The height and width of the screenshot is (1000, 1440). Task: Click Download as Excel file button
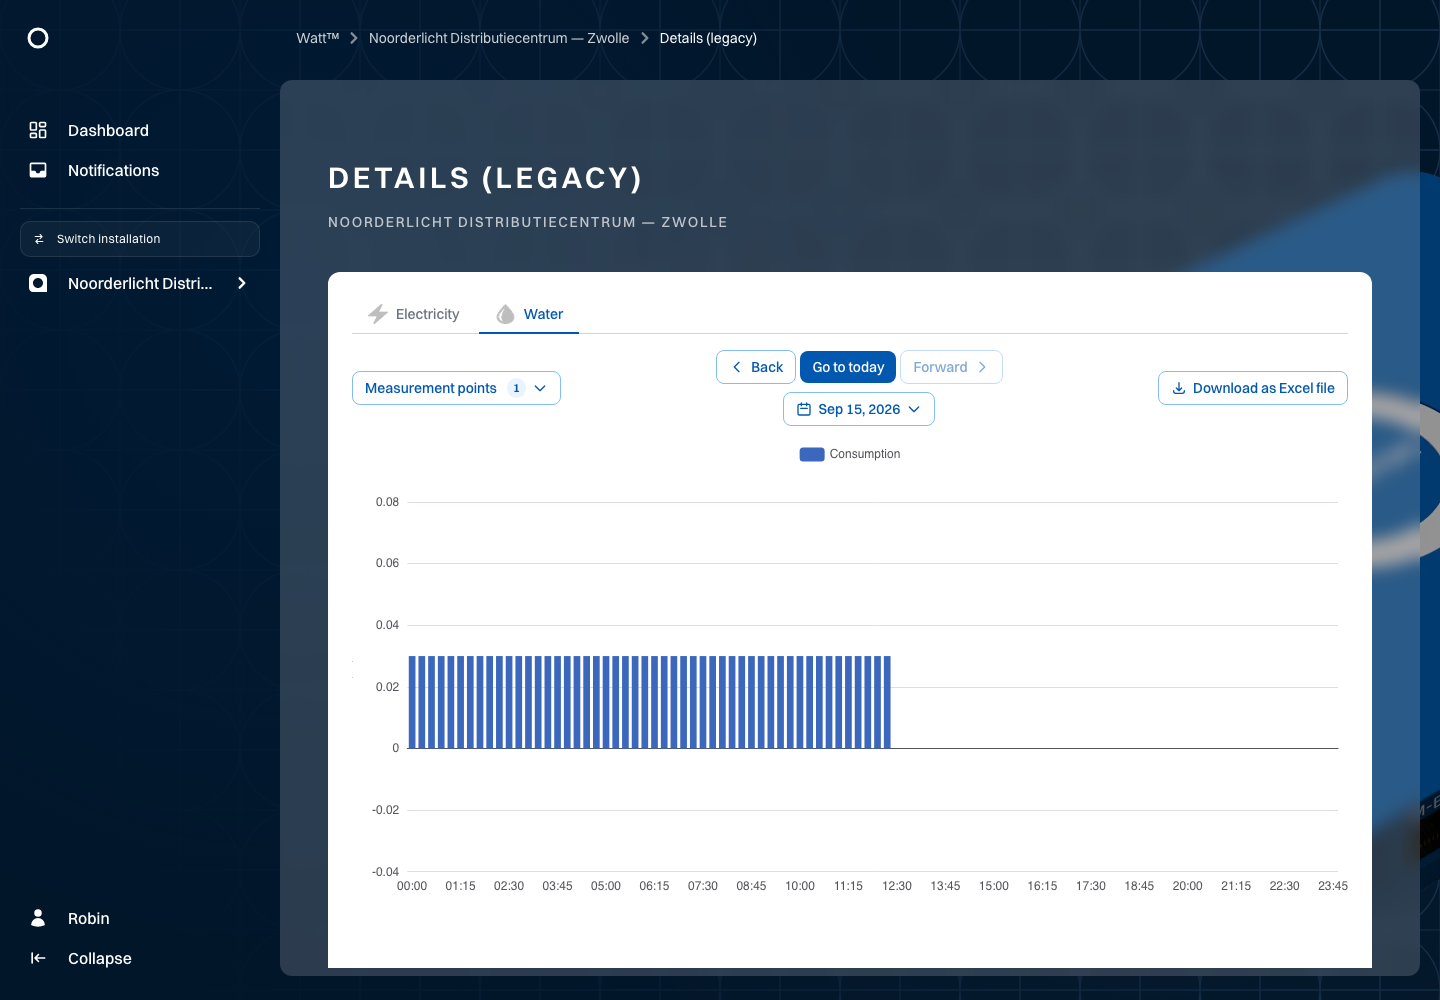(x=1253, y=388)
